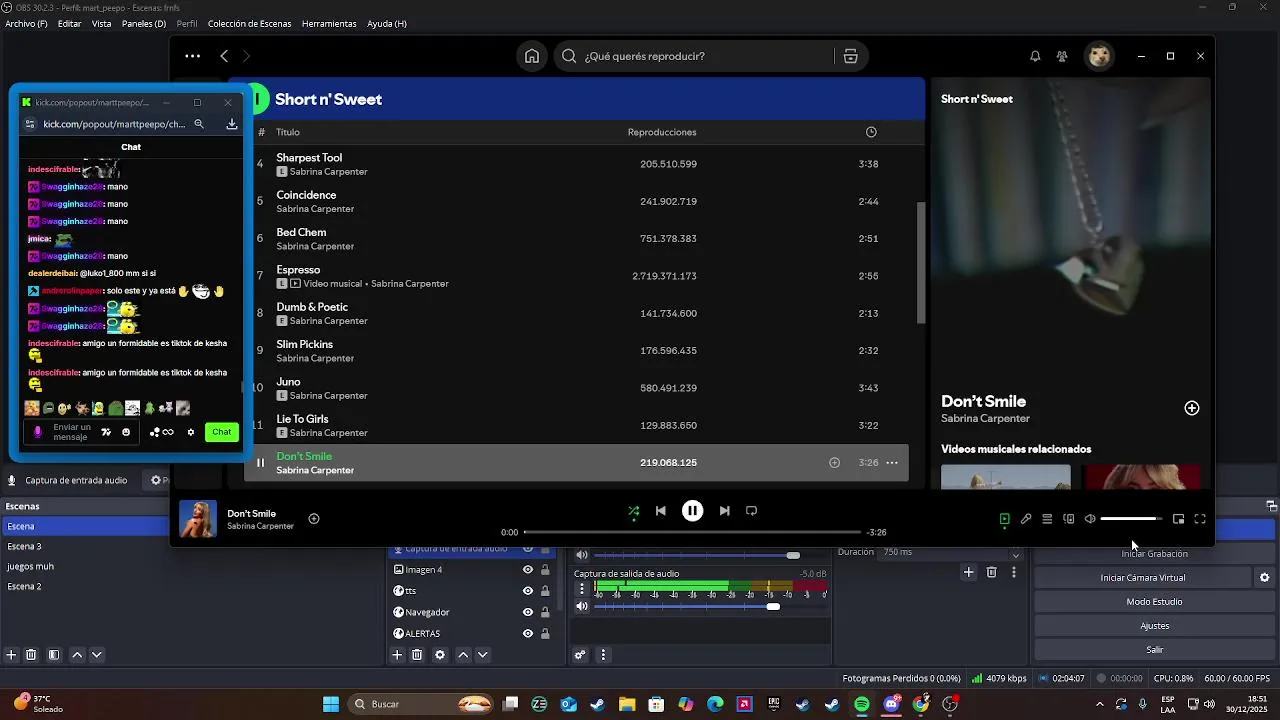Adjust Captura de salida de audio volume slider
The height and width of the screenshot is (720, 1280).
[710, 606]
